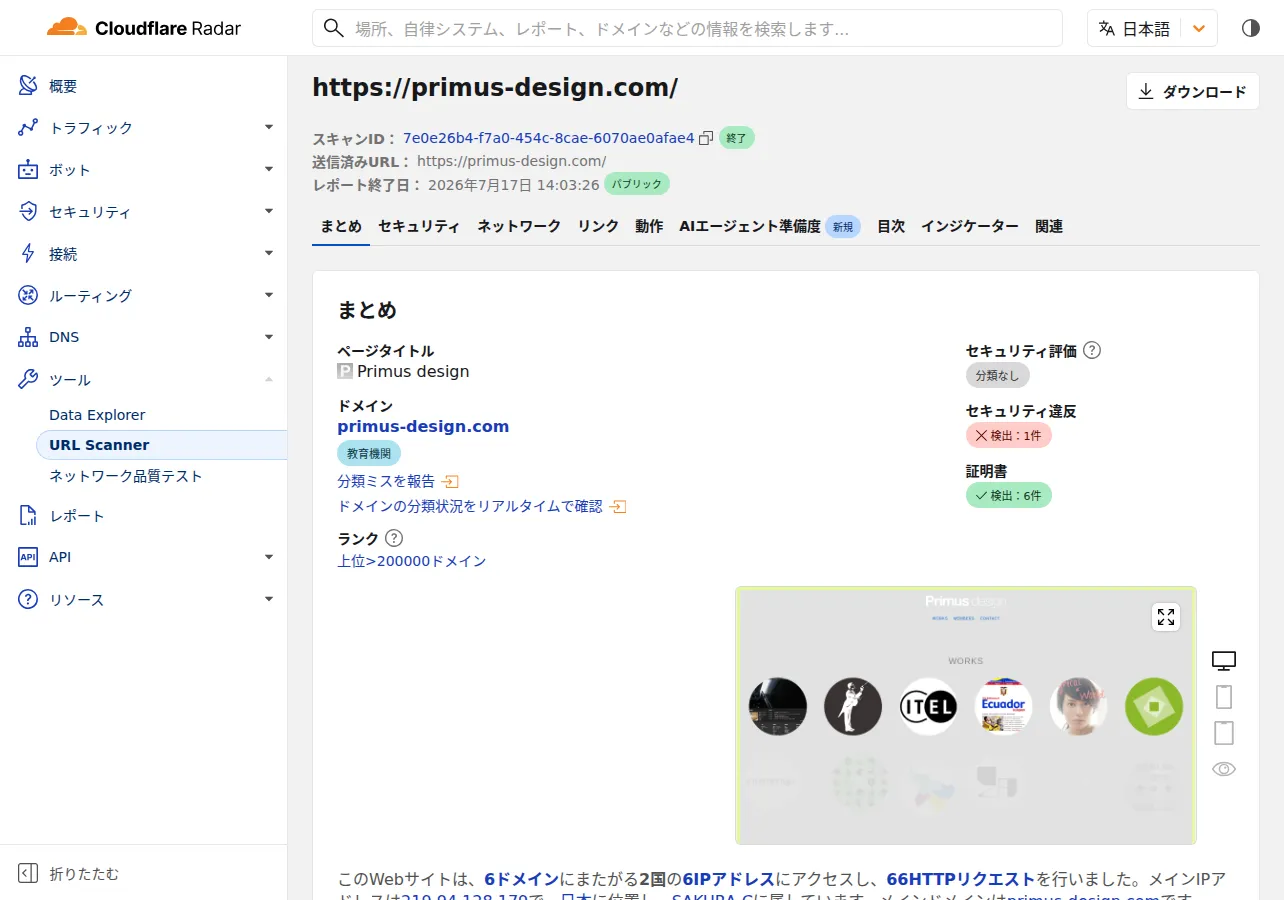Expand the site screenshot to fullscreen
This screenshot has width=1284, height=900.
click(1166, 617)
